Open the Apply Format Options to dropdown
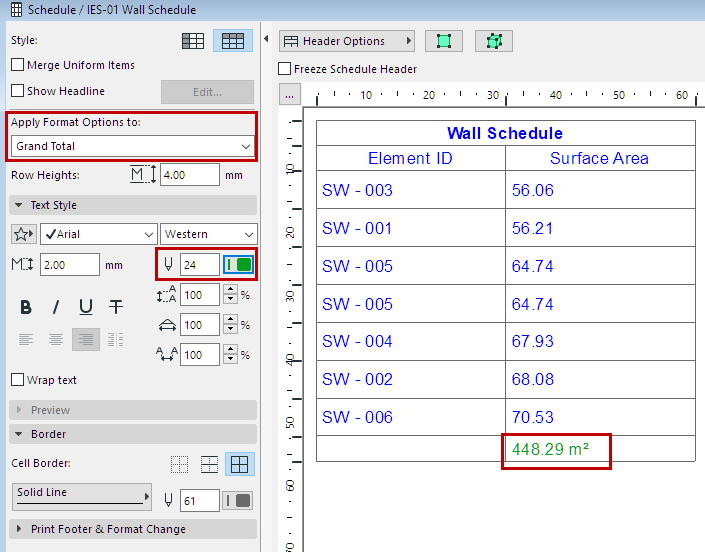 pyautogui.click(x=133, y=147)
